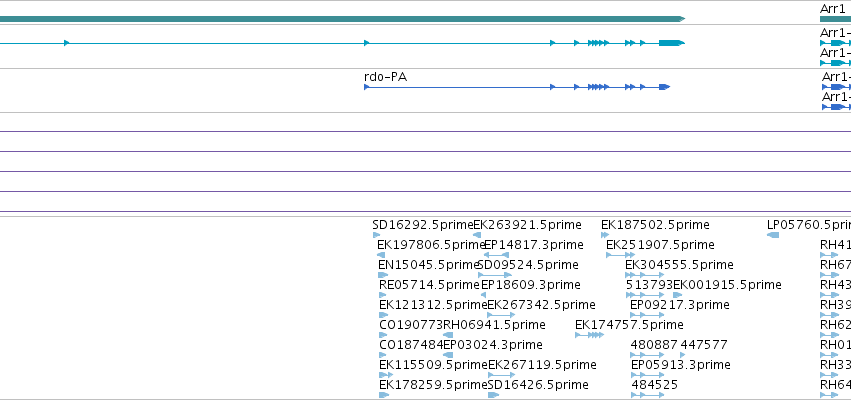Image resolution: width=851 pixels, height=400 pixels.
Task: Click the final exon block of rdo-PA
Action: (664, 87)
